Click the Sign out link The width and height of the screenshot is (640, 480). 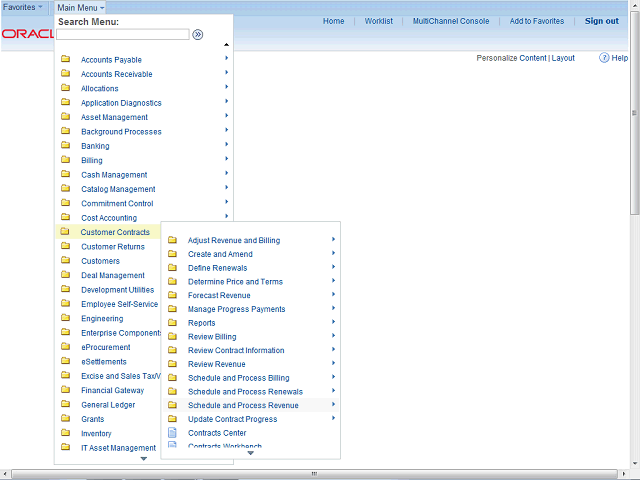[x=601, y=21]
